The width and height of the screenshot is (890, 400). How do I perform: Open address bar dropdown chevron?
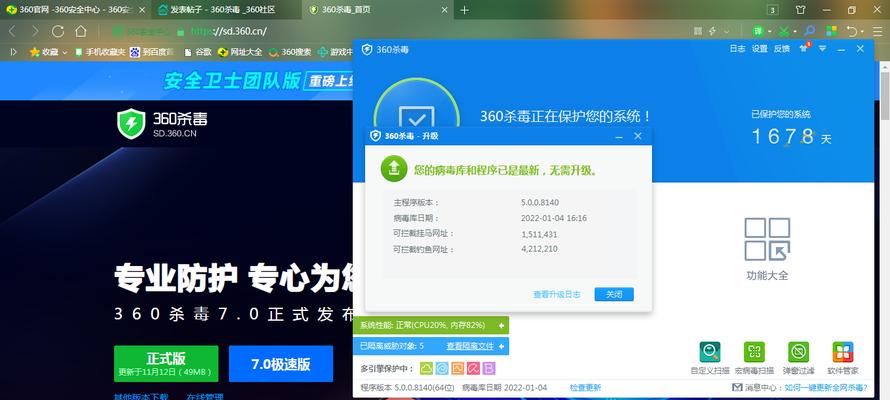pos(727,32)
